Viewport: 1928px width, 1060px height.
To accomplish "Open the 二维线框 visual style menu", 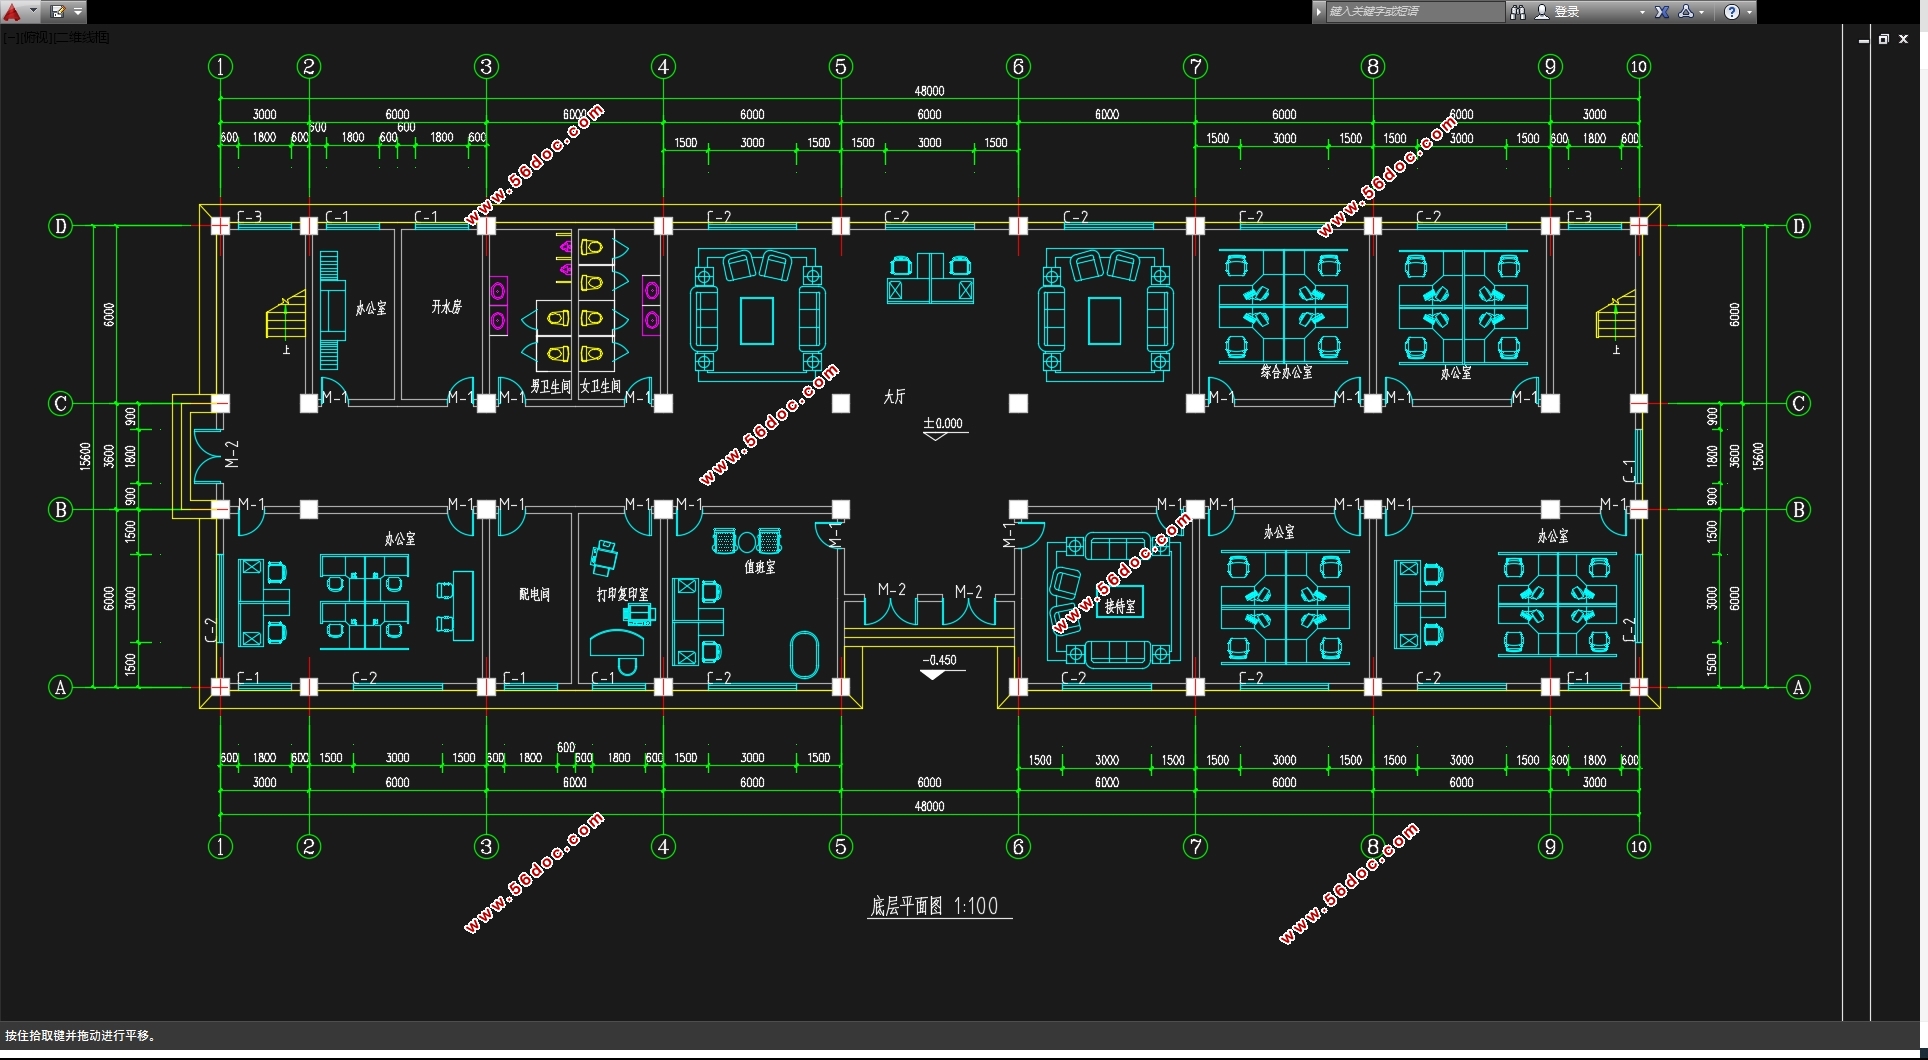I will 82,38.
